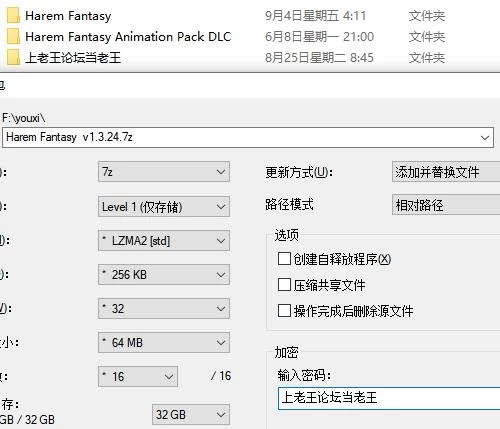Select the 'Harem Fantasy' folder name
This screenshot has height=429, width=500.
click(68, 16)
